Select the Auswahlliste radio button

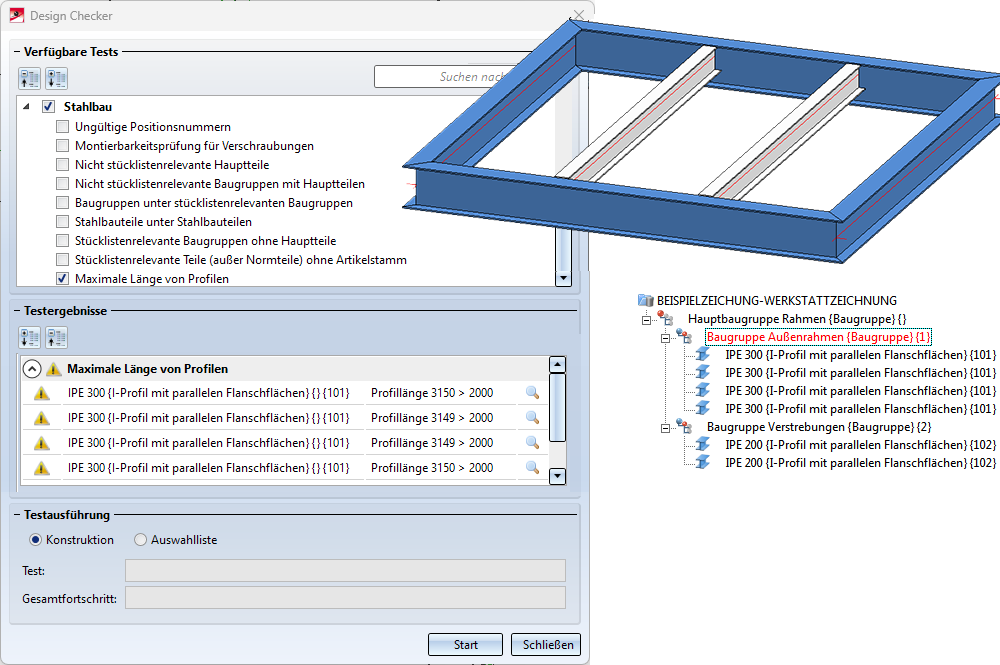click(x=140, y=540)
